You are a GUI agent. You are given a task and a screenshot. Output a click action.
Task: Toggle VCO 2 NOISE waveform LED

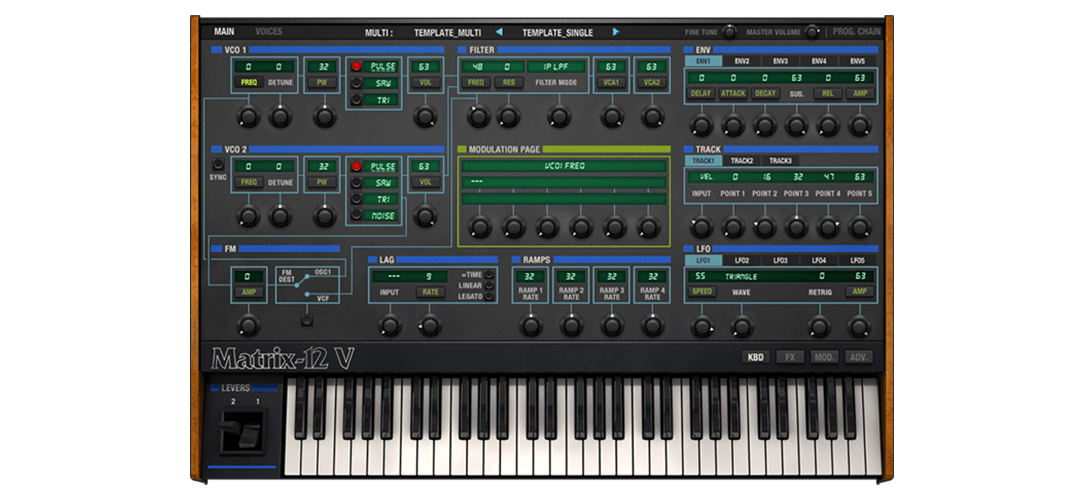click(357, 216)
